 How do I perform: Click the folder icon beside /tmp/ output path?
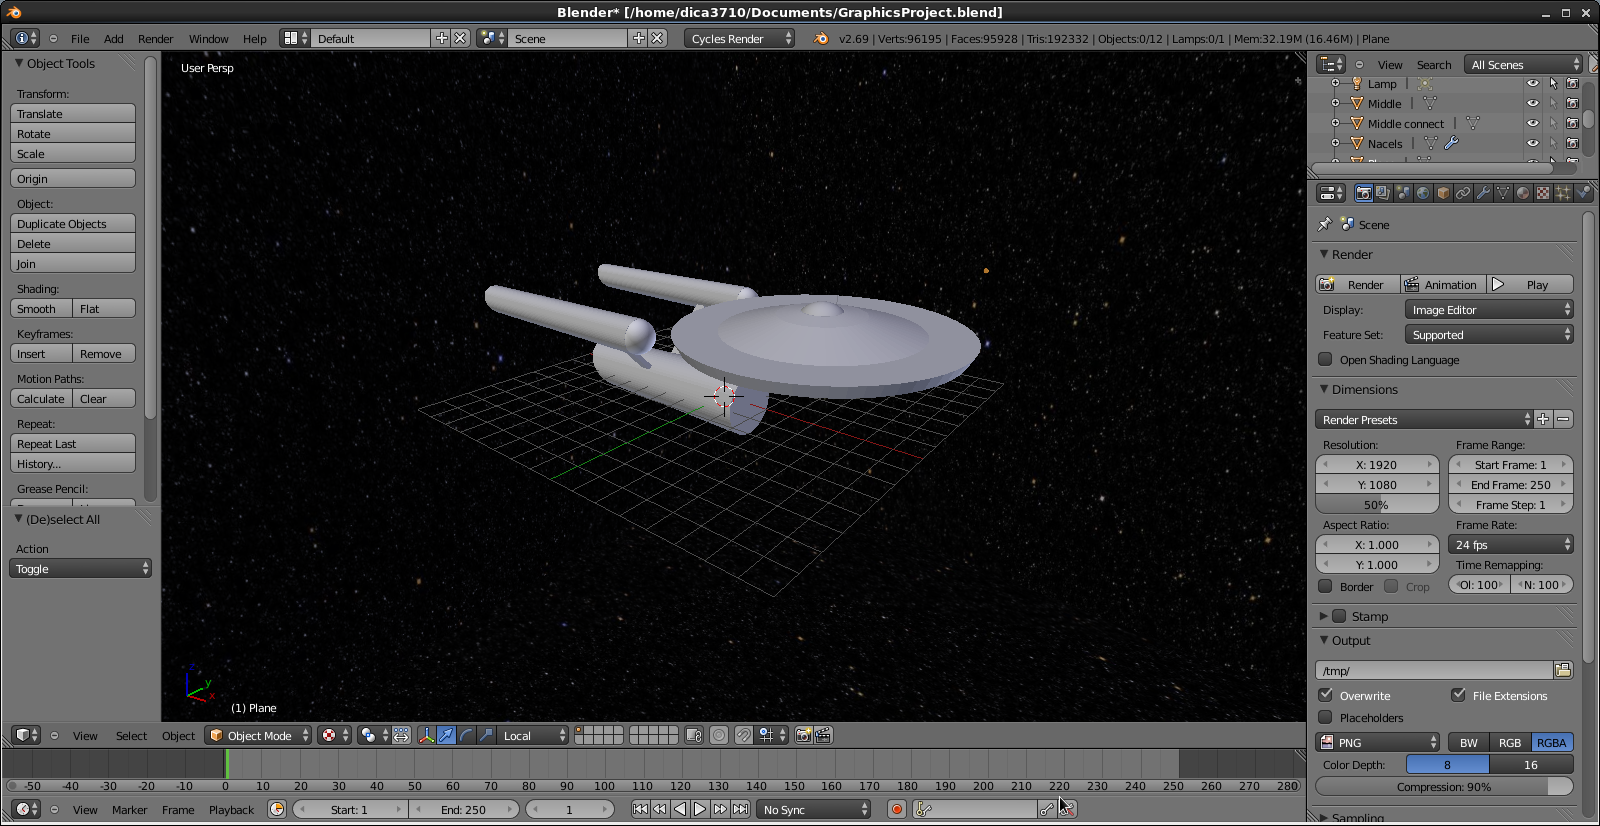1563,670
